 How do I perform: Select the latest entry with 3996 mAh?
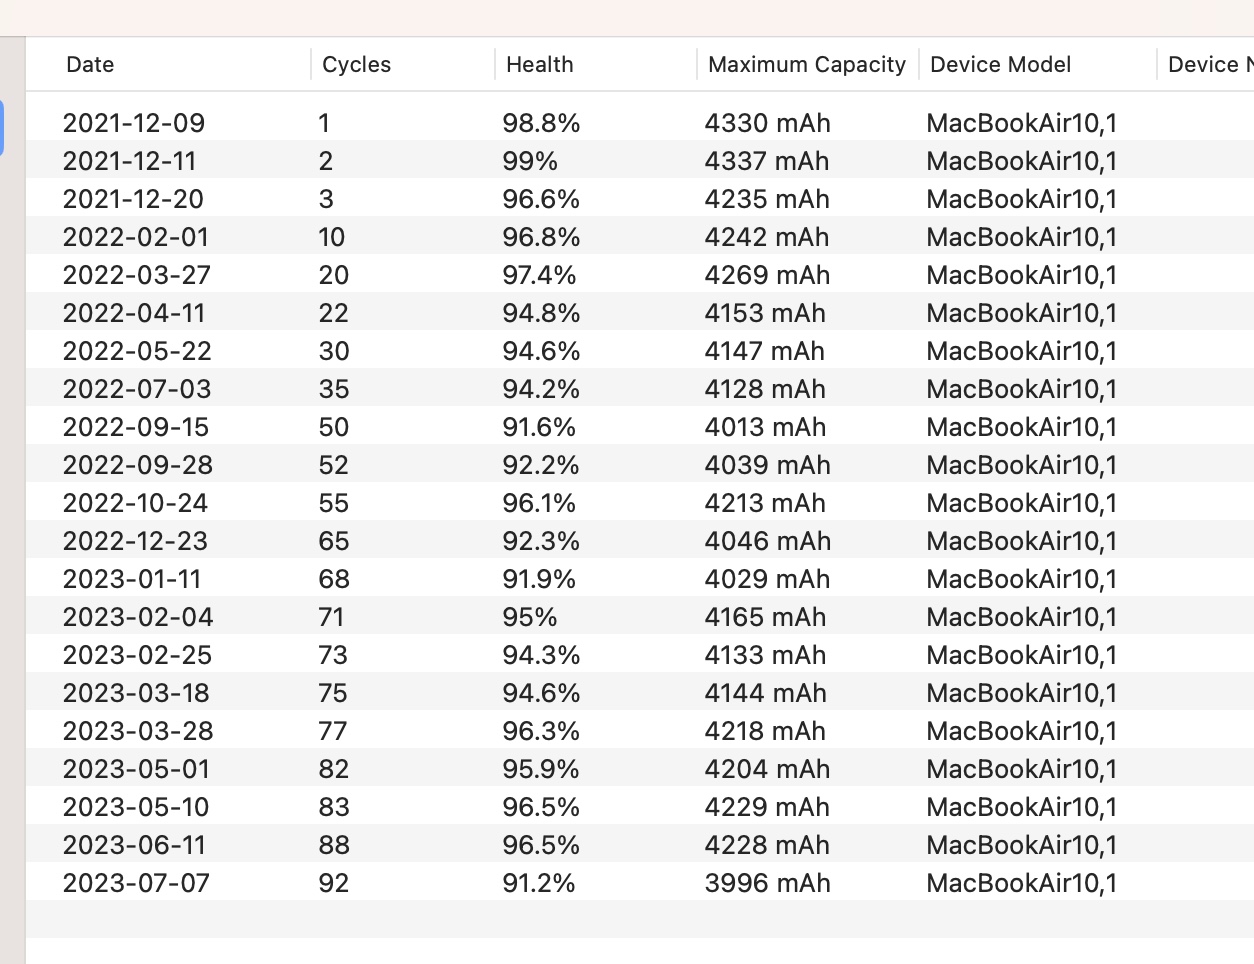point(767,883)
